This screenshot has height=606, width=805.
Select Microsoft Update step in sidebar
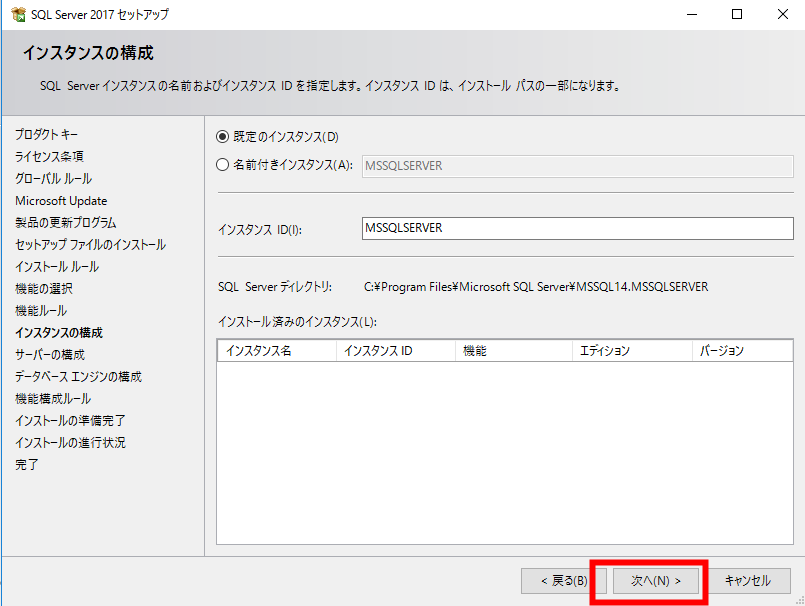click(x=61, y=201)
